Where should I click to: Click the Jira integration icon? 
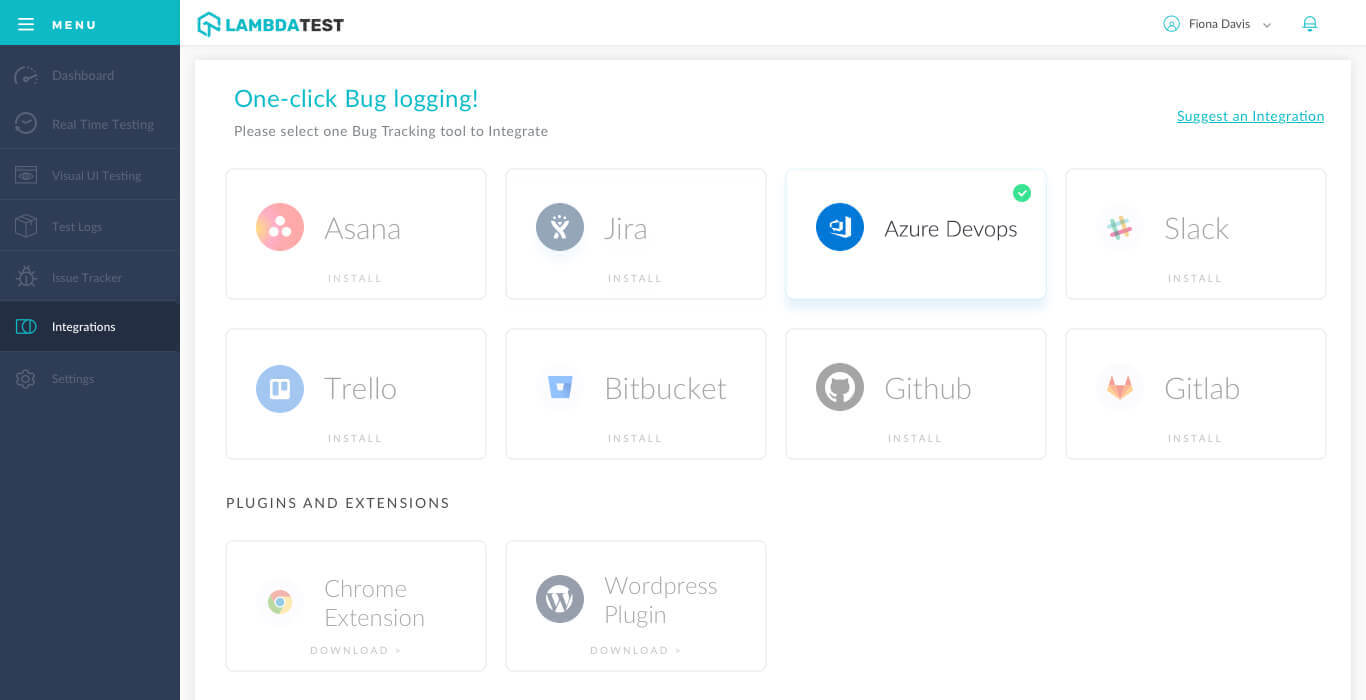point(559,227)
